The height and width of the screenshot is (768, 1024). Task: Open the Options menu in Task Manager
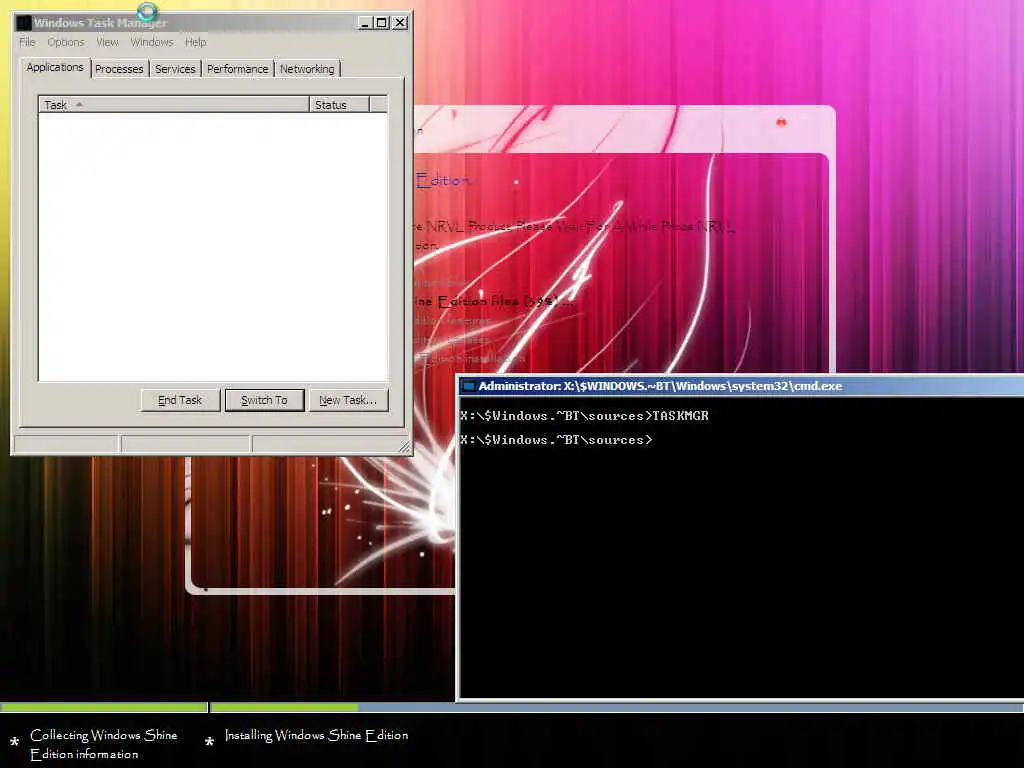(x=65, y=42)
